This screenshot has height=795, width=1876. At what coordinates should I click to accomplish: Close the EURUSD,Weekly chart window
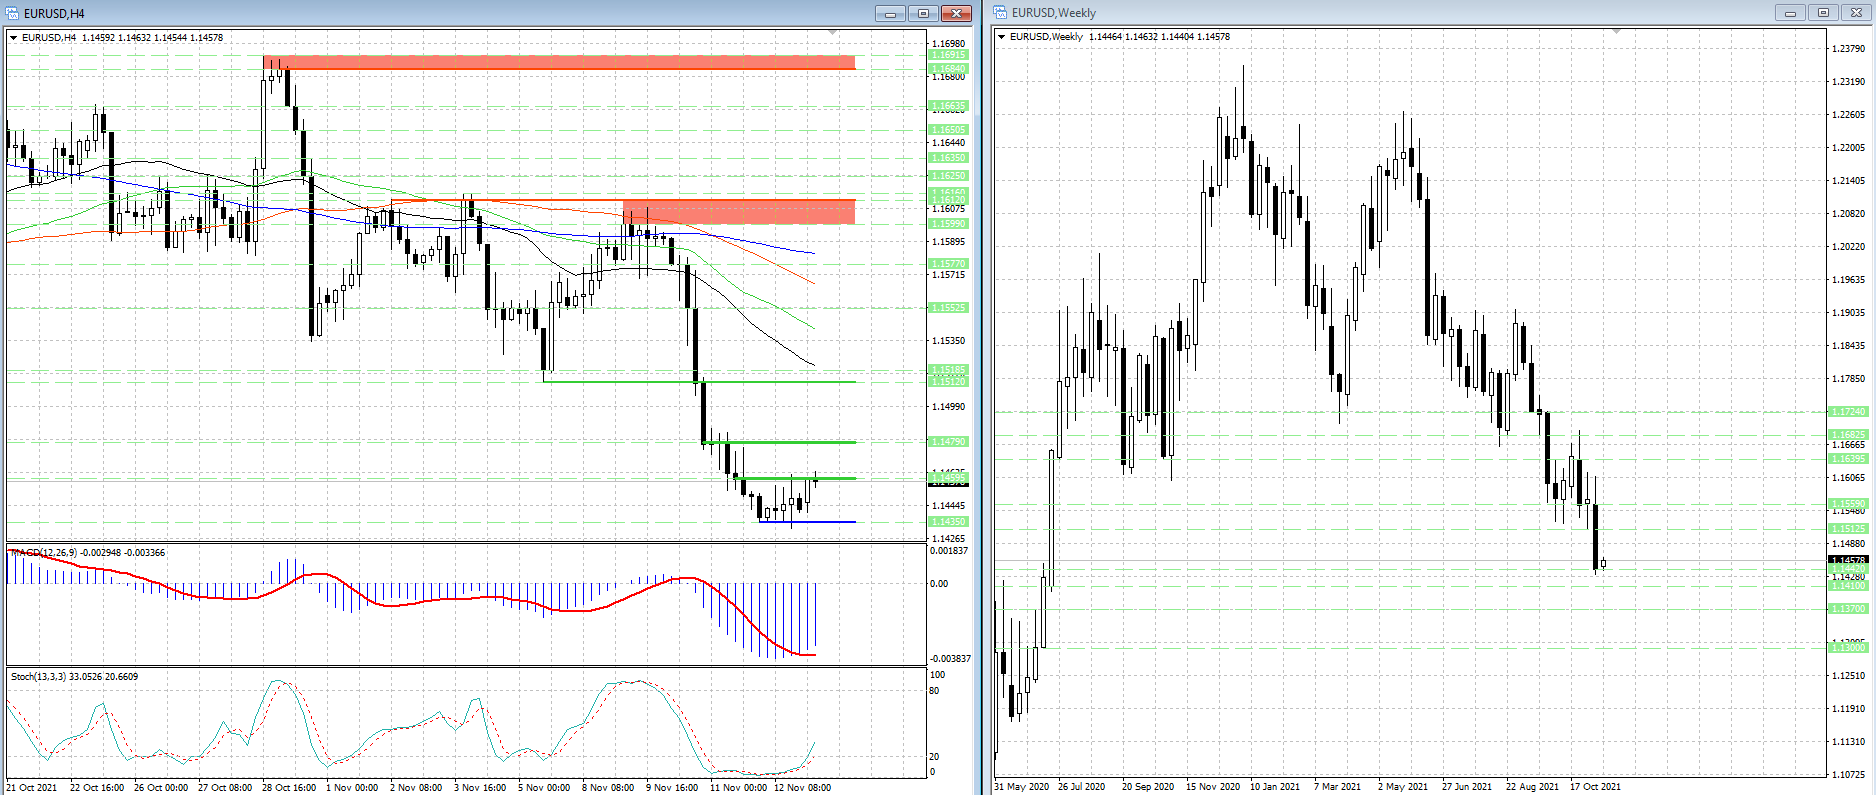coord(1857,13)
